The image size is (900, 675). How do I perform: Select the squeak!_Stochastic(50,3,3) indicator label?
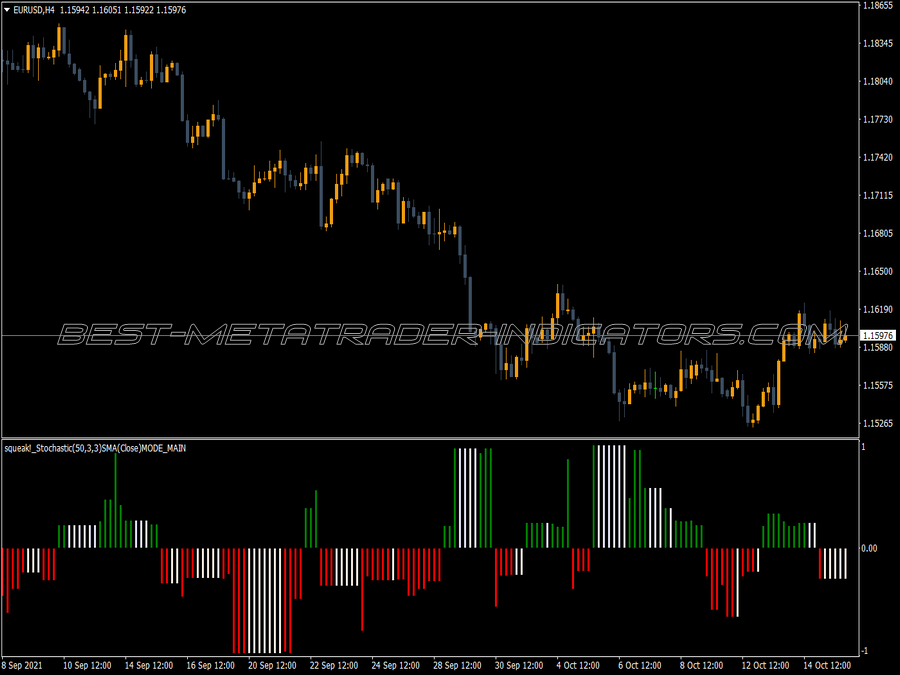point(95,448)
